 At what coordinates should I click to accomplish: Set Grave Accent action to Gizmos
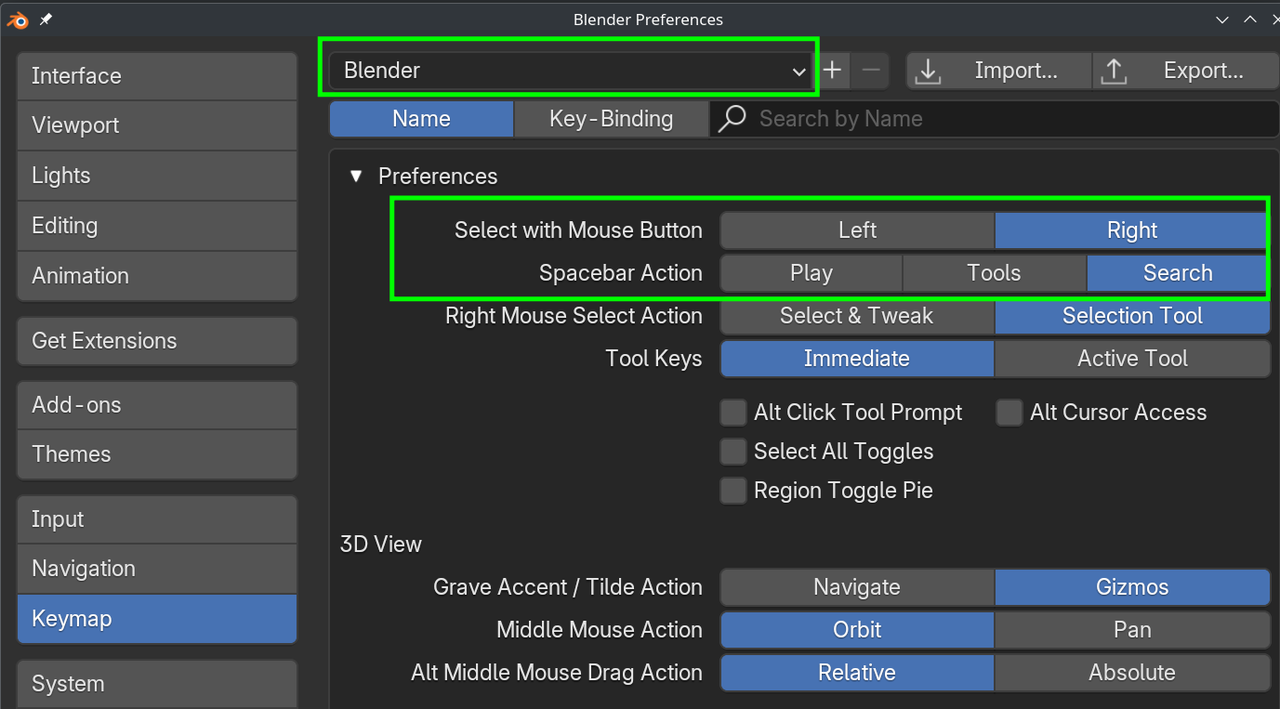click(x=1132, y=587)
